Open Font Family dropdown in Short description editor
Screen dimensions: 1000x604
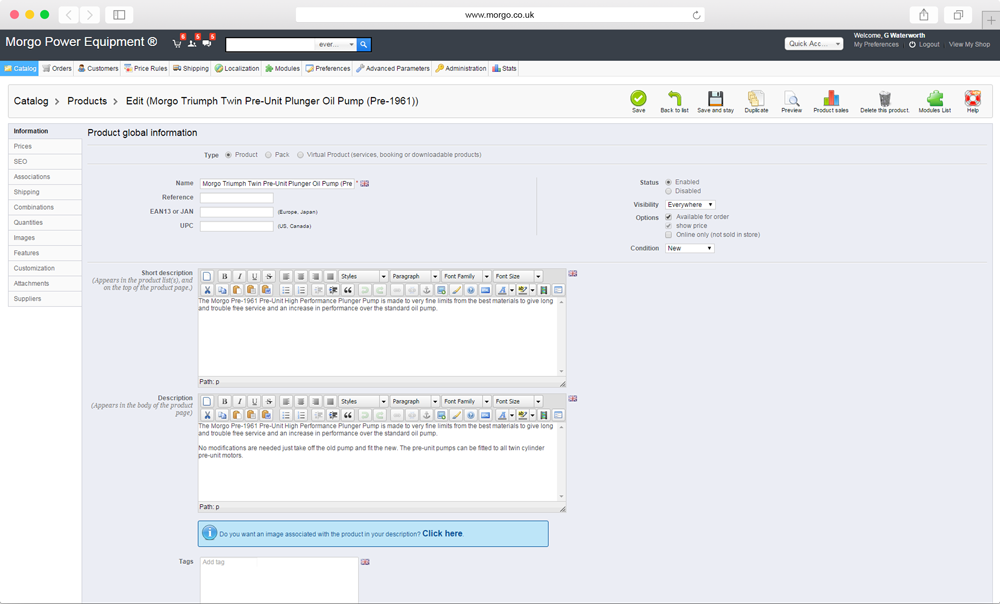[x=466, y=276]
